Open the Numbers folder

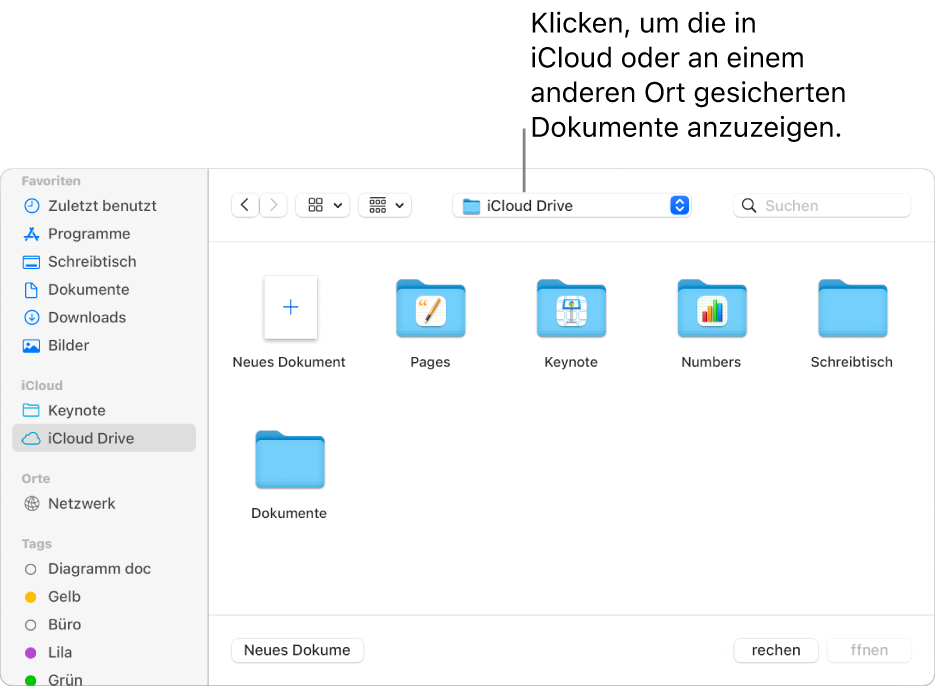tap(712, 308)
